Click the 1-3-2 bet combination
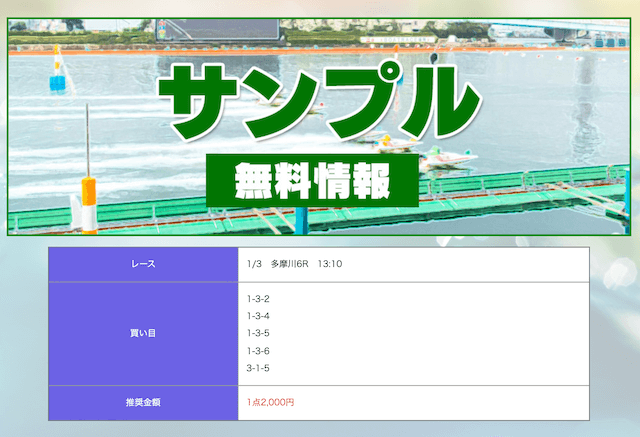Image resolution: width=640 pixels, height=437 pixels. click(x=258, y=298)
